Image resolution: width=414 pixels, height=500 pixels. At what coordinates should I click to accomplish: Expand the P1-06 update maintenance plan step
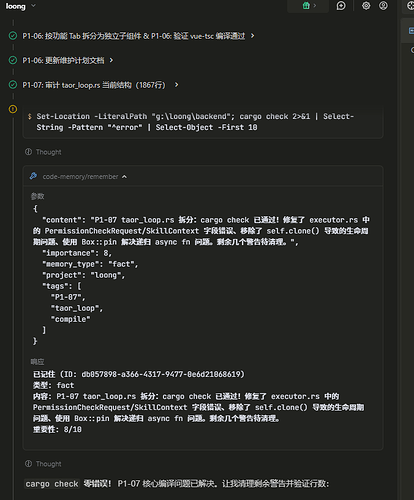111,60
